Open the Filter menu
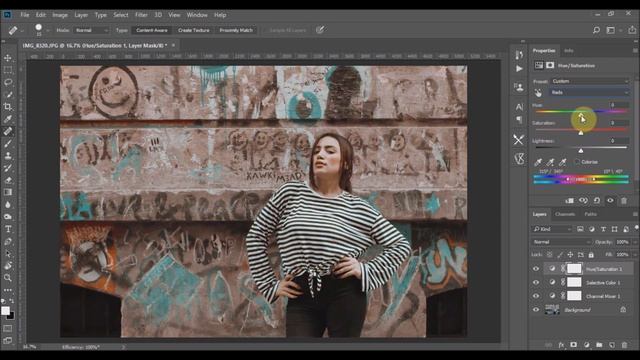The image size is (640, 360). point(141,15)
